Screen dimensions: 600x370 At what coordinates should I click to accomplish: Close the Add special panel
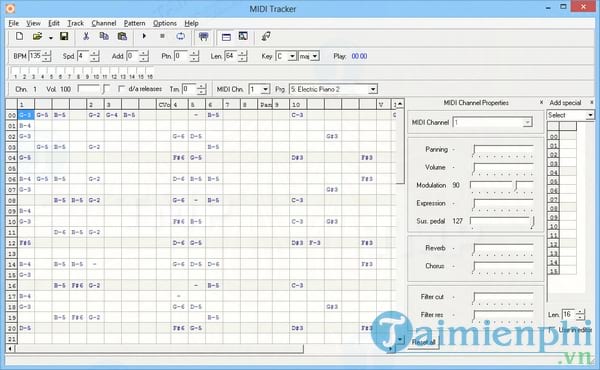coord(592,102)
